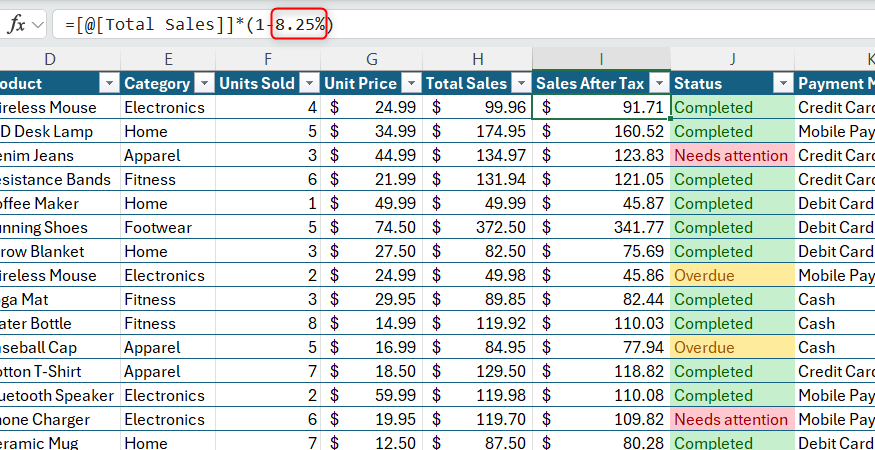Open the Product column filter arrow
Viewport: 875px width, 450px height.
coord(109,84)
